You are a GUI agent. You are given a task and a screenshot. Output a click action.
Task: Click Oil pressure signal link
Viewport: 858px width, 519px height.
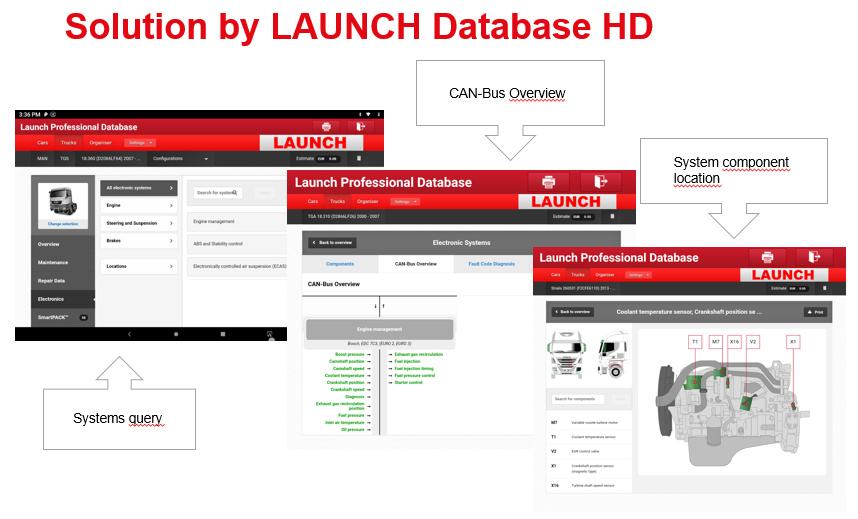click(353, 429)
